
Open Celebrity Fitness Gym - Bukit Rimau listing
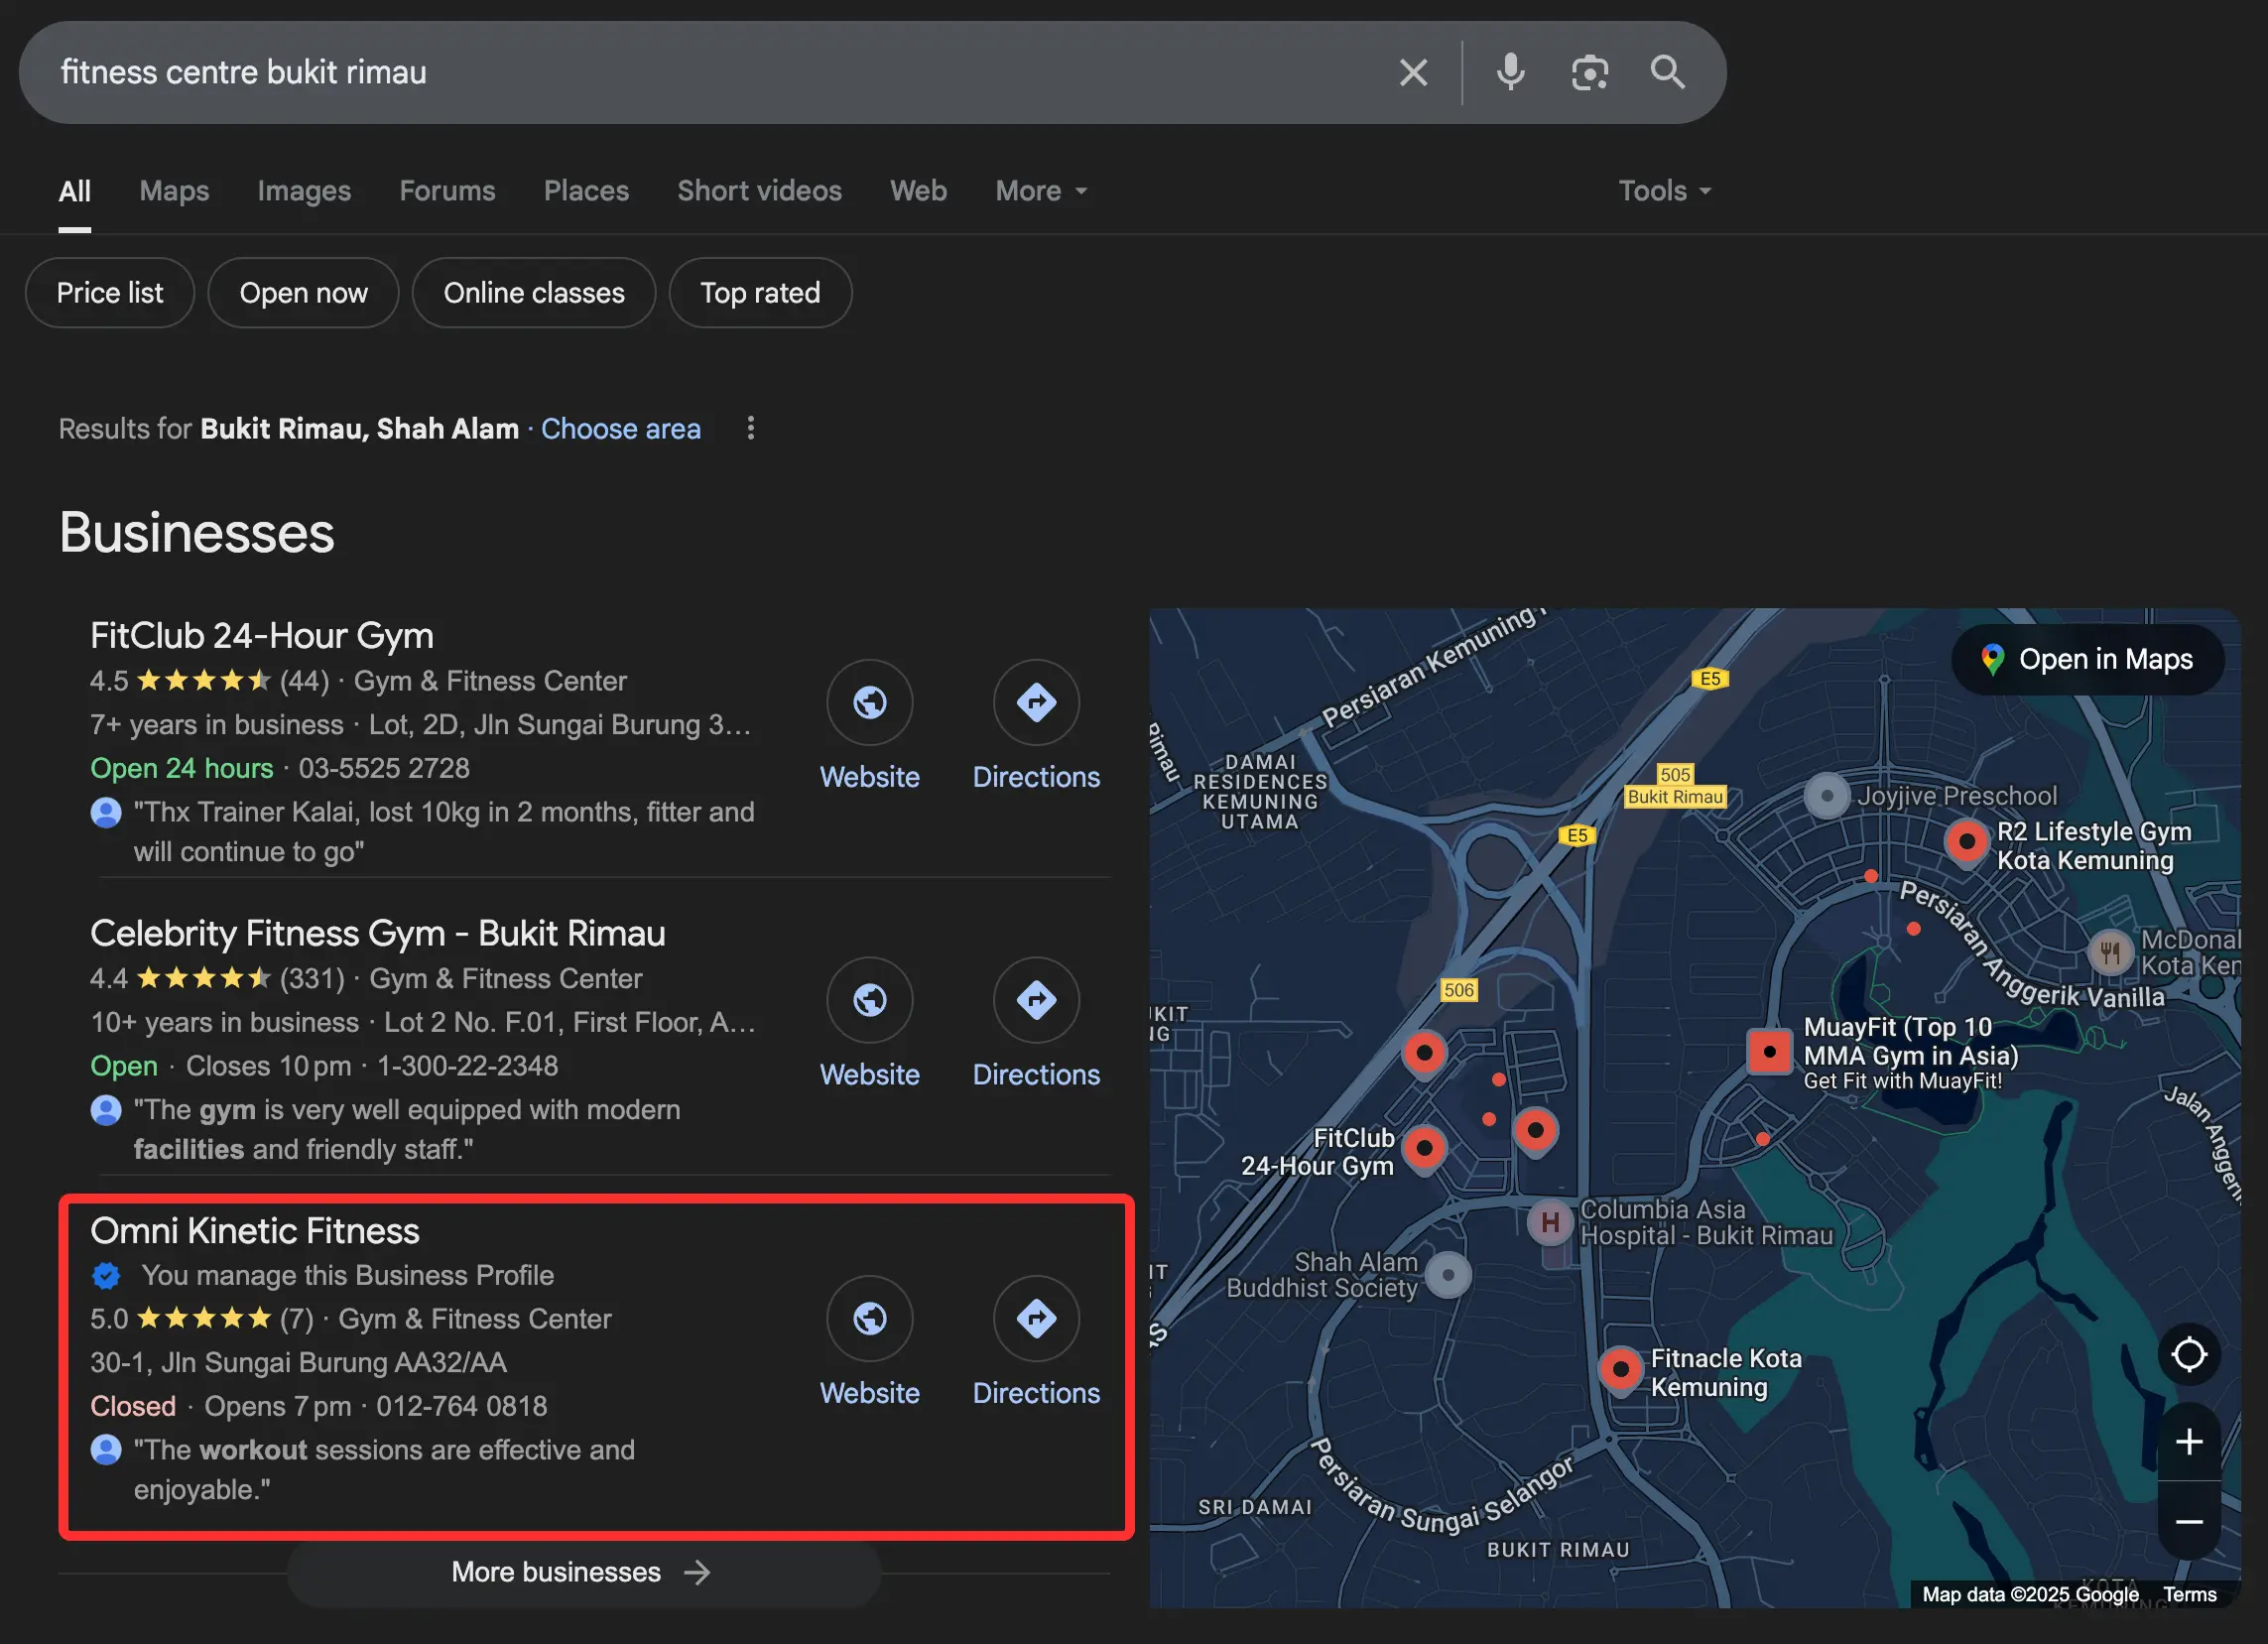click(378, 933)
